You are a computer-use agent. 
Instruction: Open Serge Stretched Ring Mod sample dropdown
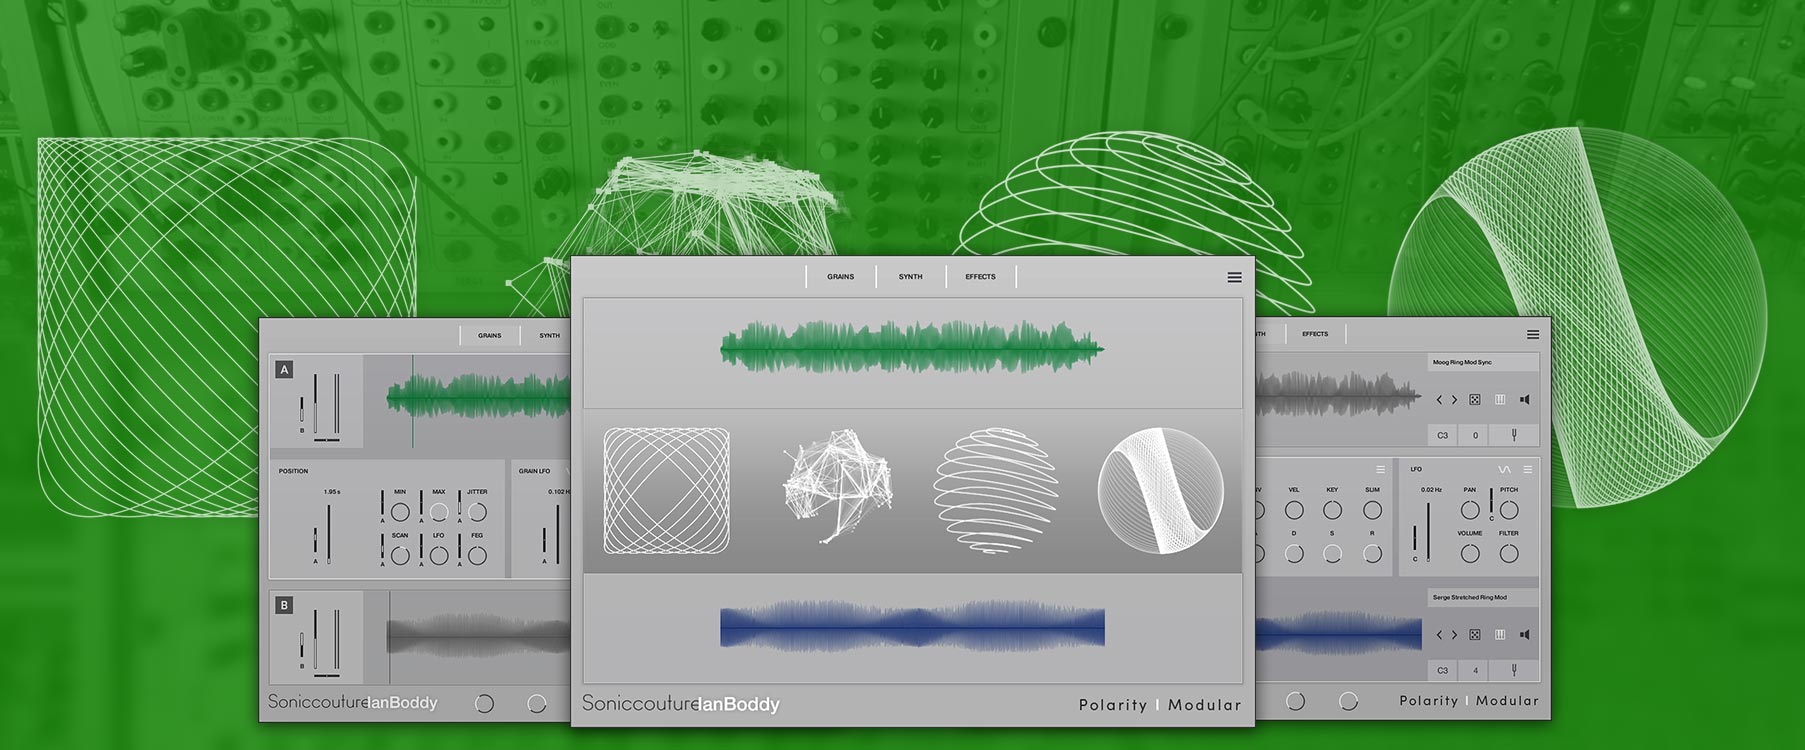[x=1482, y=597]
